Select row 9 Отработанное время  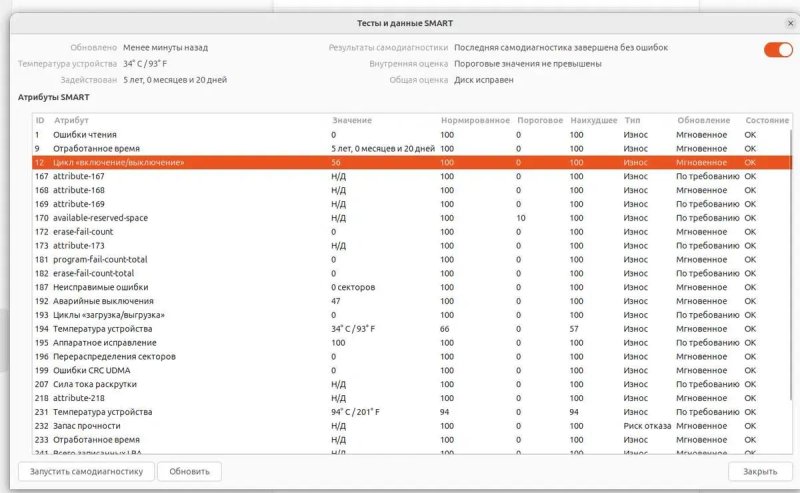click(x=412, y=149)
